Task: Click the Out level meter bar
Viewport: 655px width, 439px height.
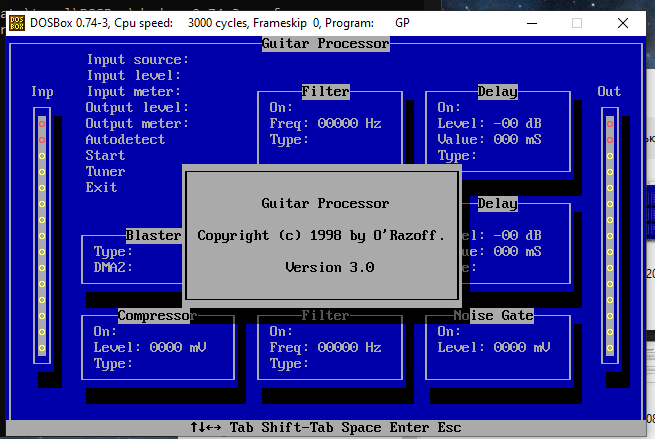Action: 610,236
